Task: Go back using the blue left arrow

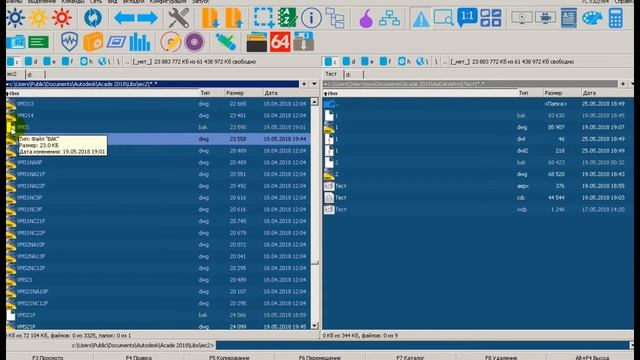Action: [124, 18]
